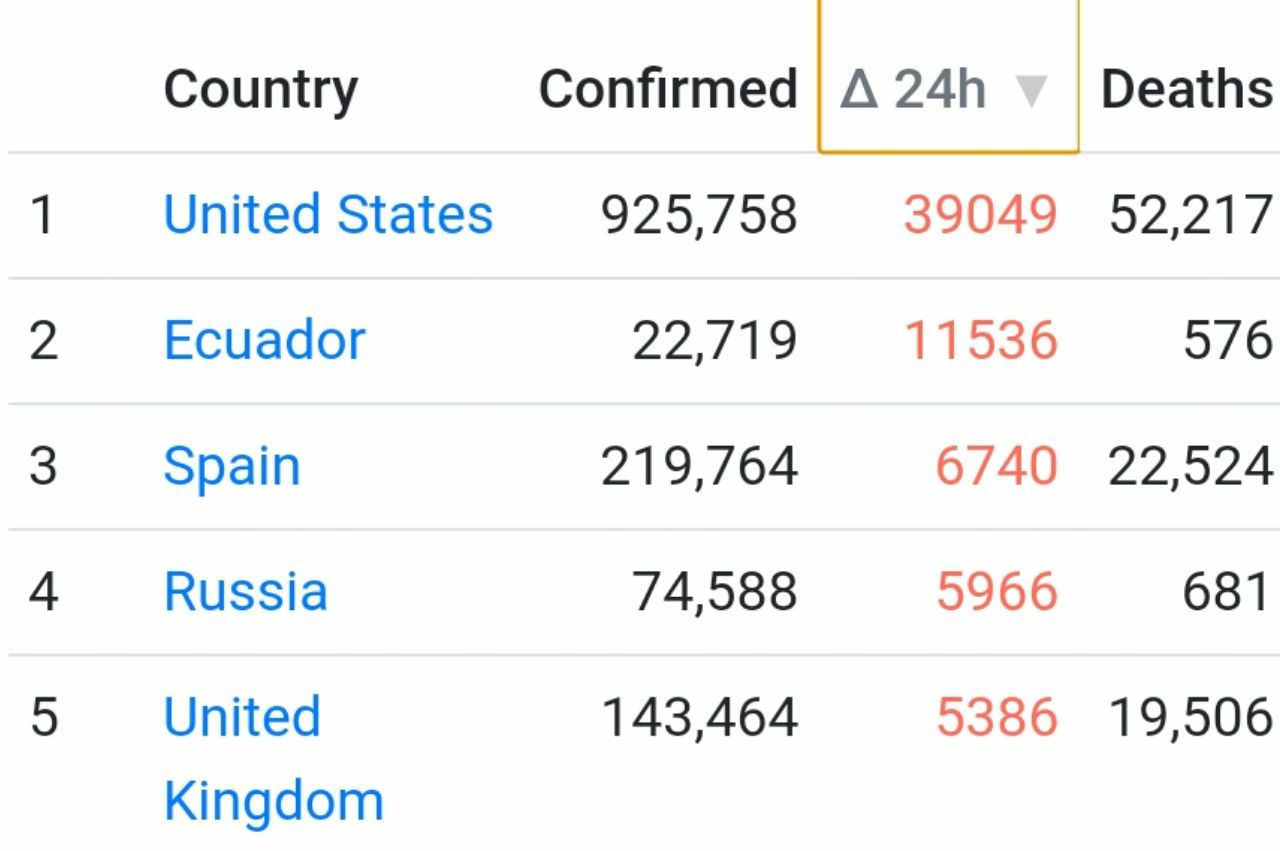Click the red 39049 daily change value
The width and height of the screenshot is (1280, 851).
pos(980,215)
